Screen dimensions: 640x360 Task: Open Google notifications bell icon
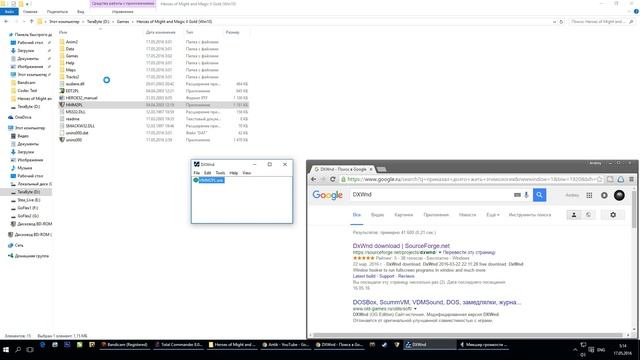pyautogui.click(x=604, y=196)
